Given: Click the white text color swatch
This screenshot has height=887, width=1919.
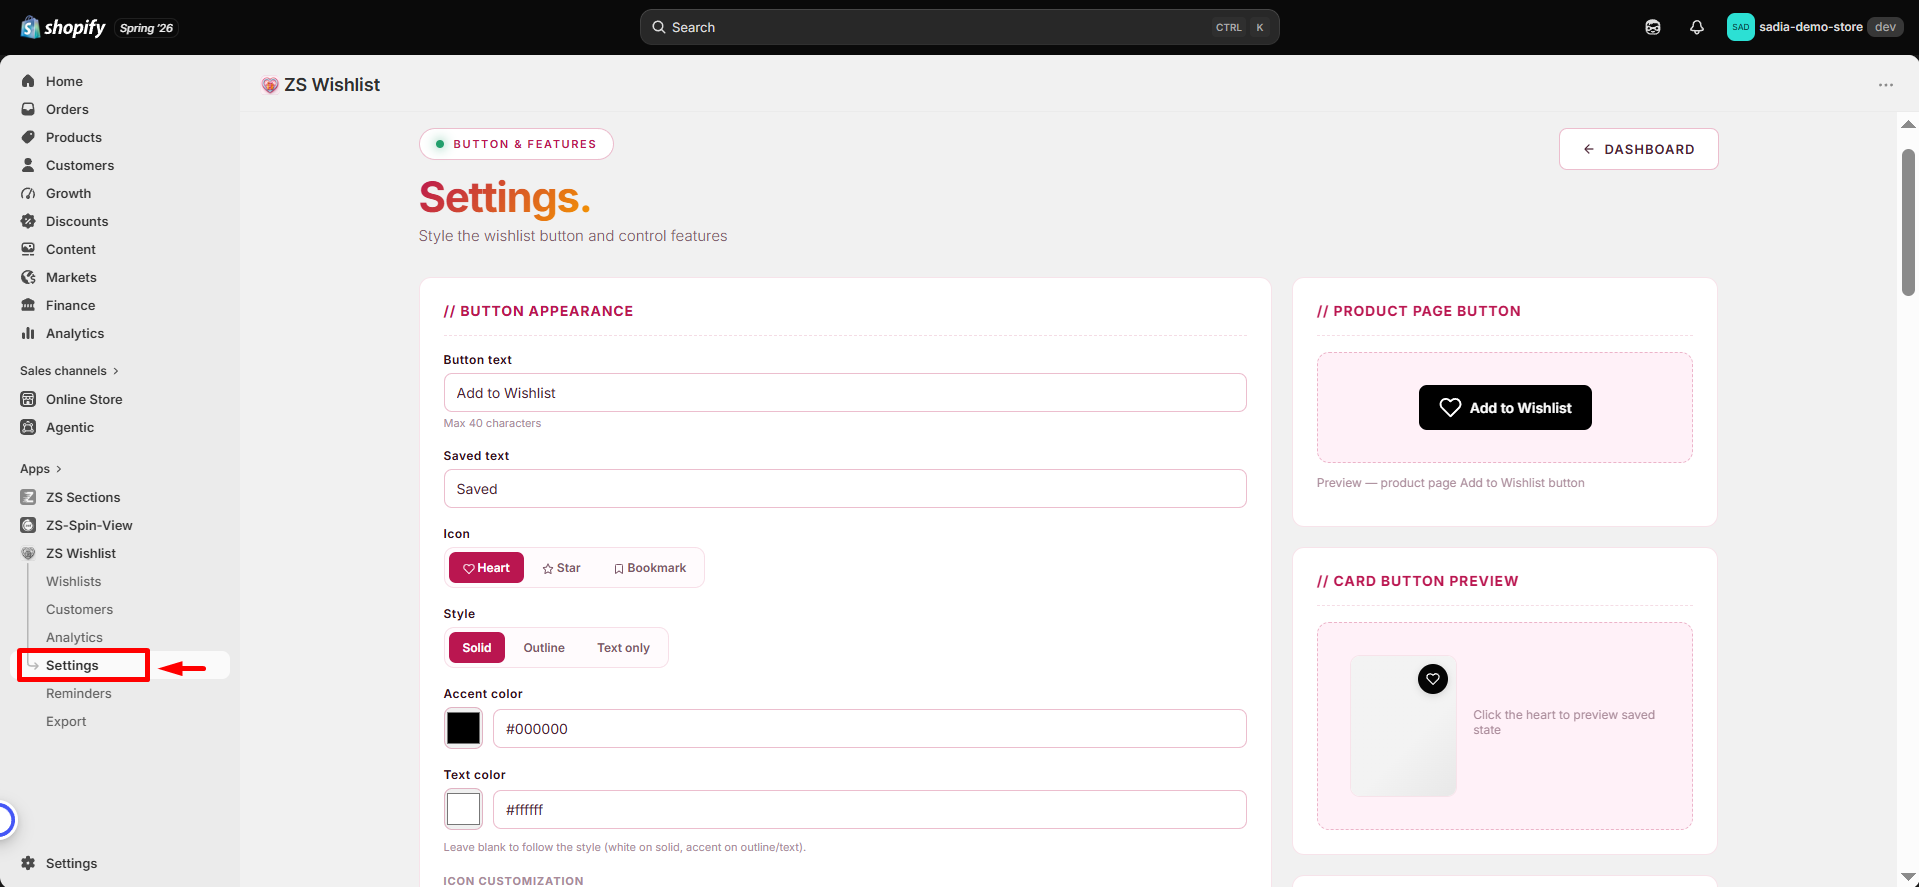Looking at the screenshot, I should tap(463, 809).
